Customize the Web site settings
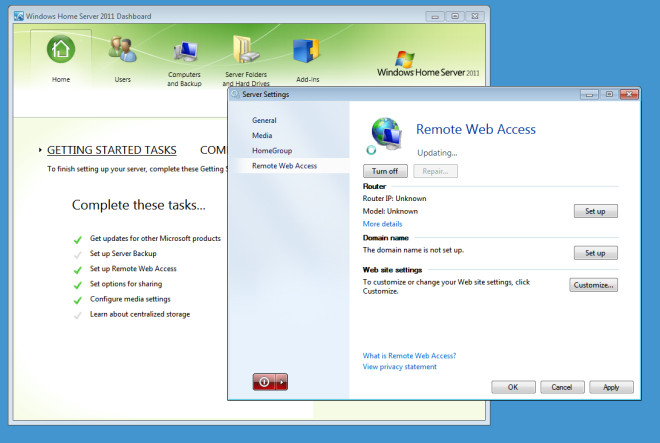 tap(593, 285)
